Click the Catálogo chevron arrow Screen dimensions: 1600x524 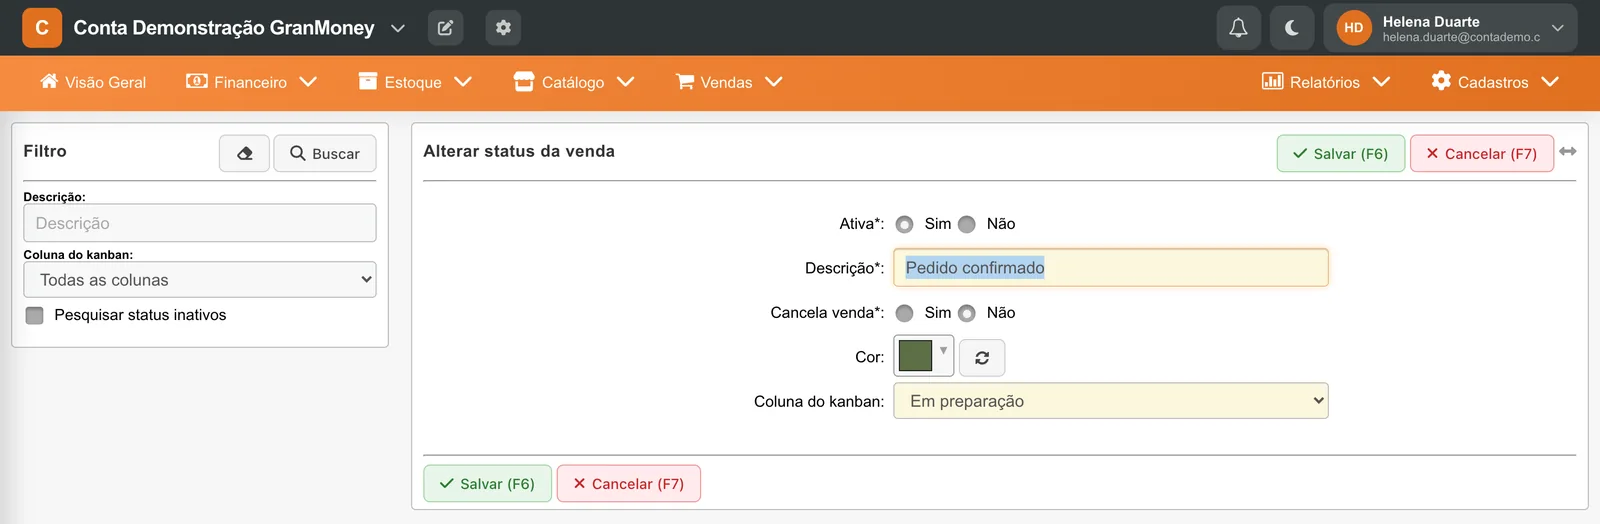pyautogui.click(x=626, y=82)
